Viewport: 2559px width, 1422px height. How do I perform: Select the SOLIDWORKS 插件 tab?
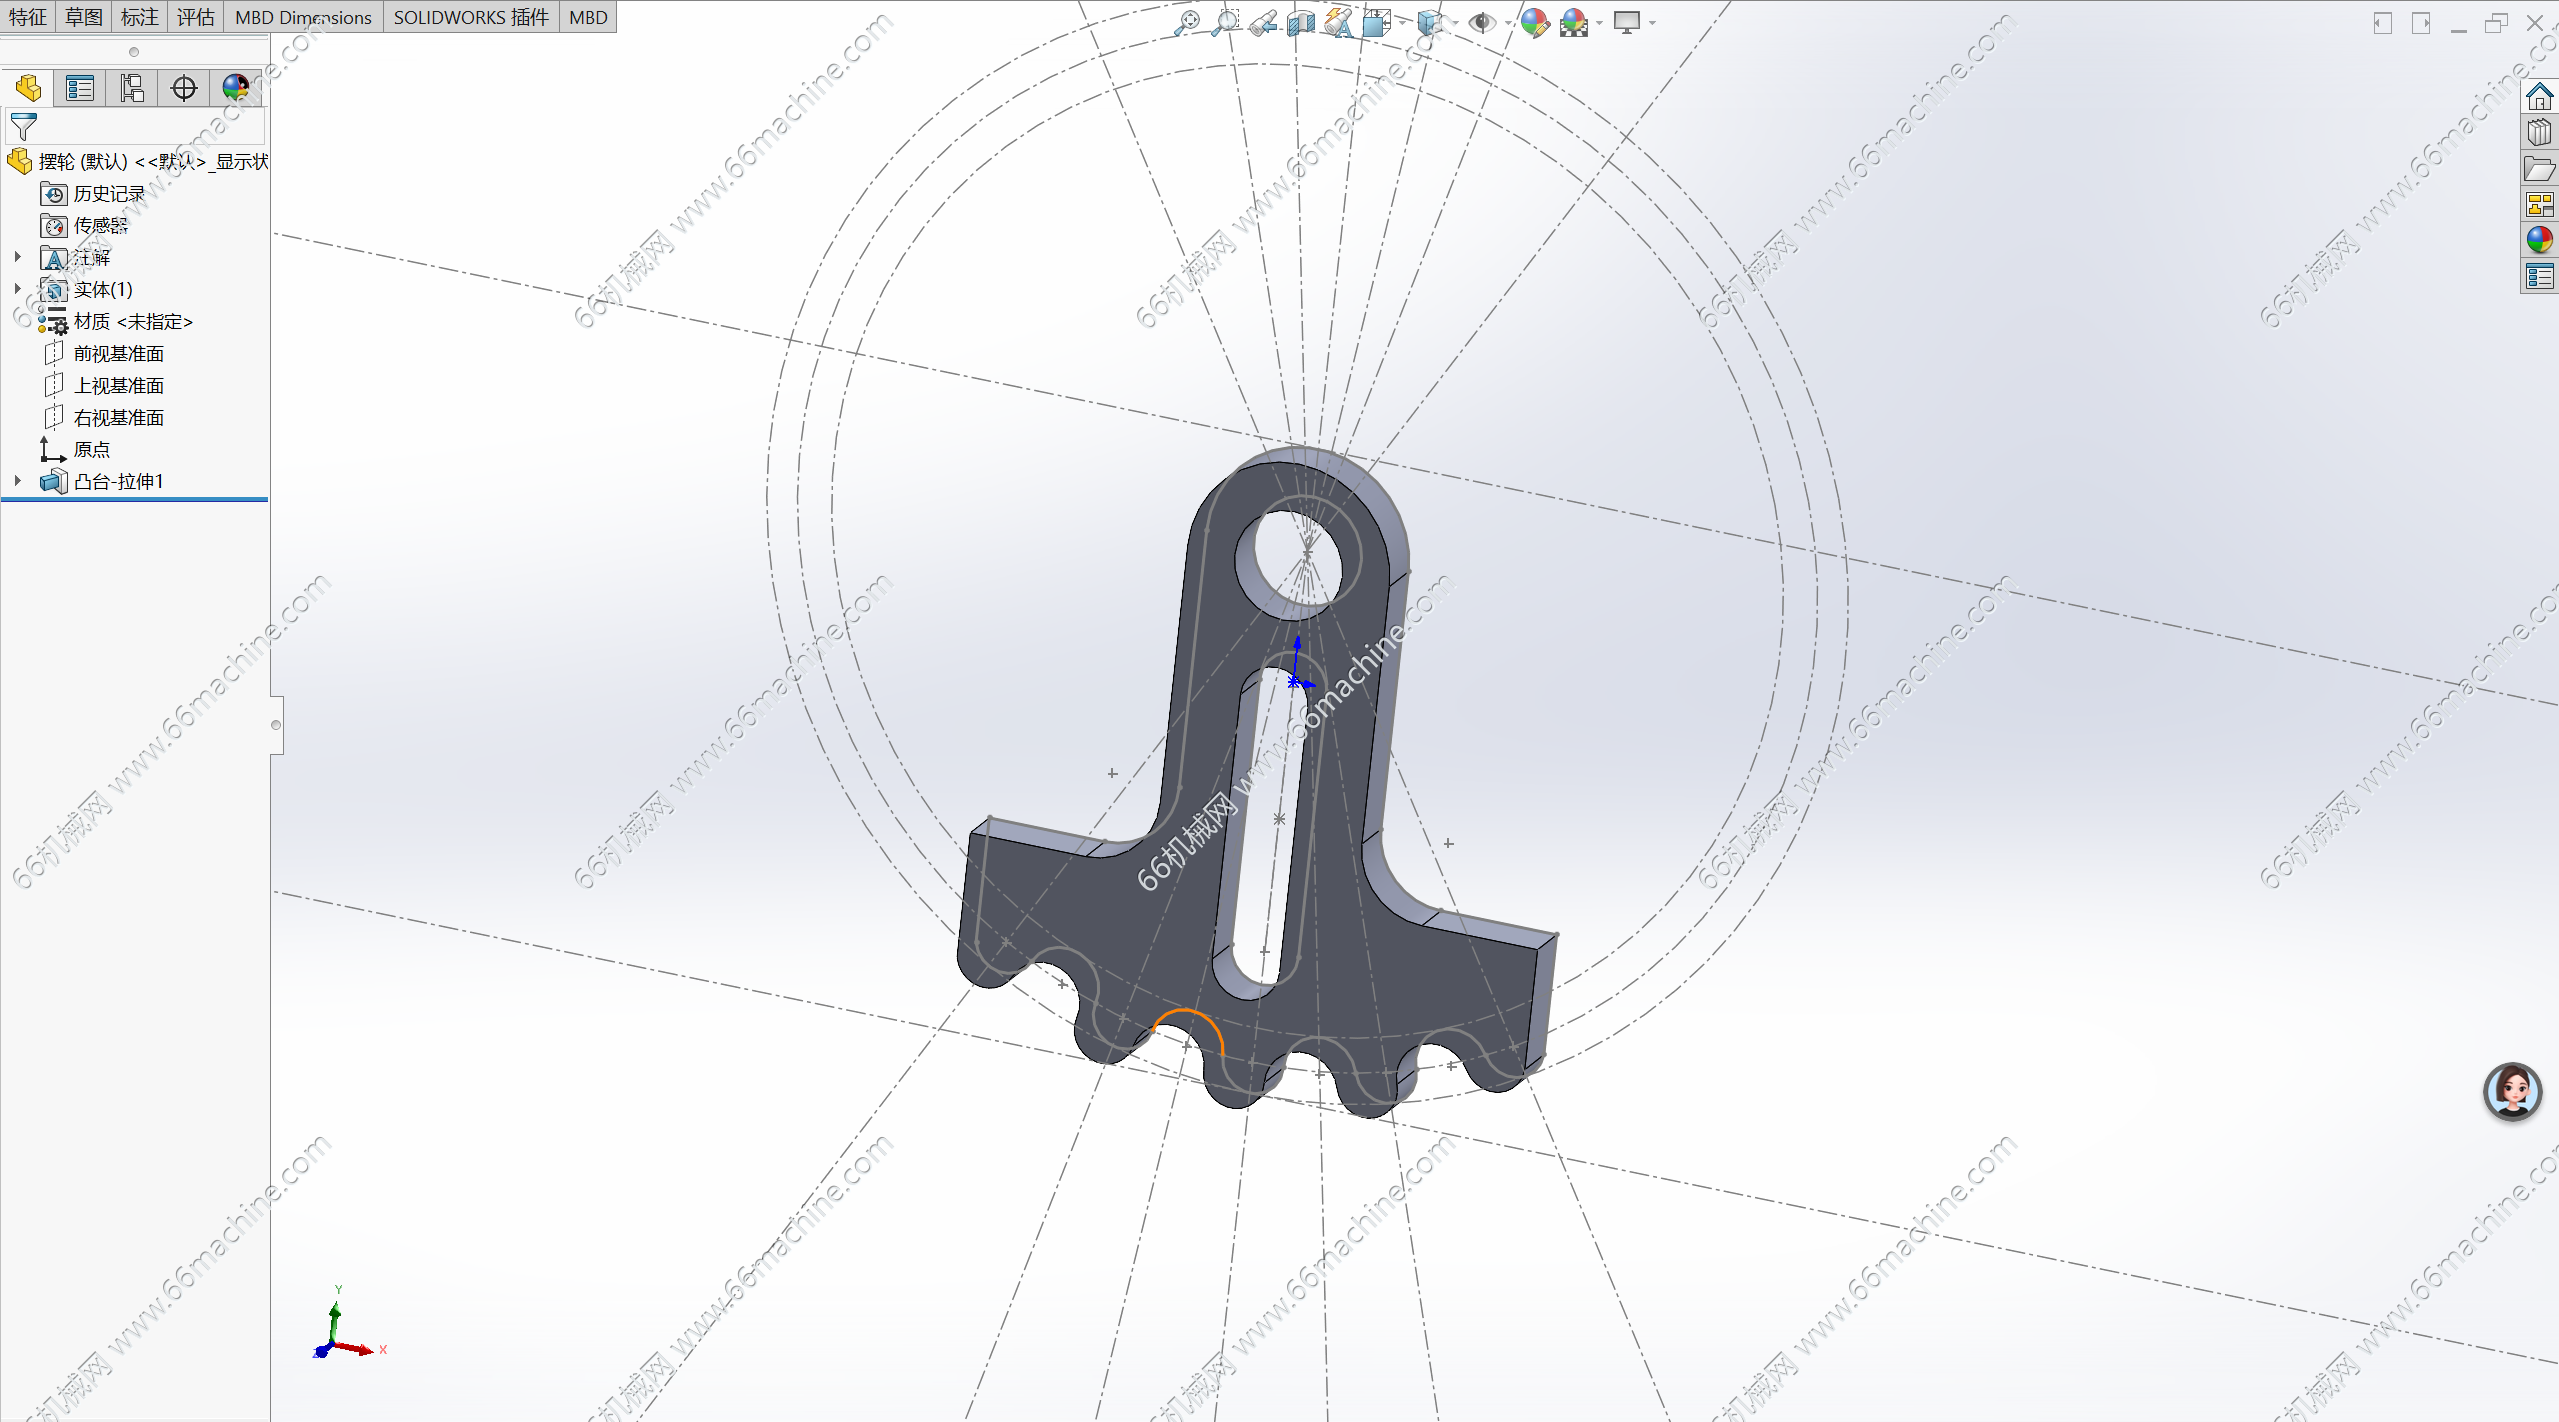click(471, 17)
